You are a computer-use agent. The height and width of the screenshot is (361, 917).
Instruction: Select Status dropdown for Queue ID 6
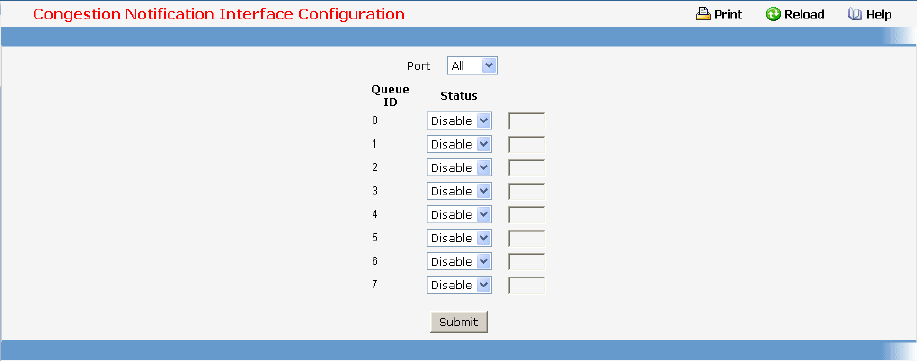(459, 262)
